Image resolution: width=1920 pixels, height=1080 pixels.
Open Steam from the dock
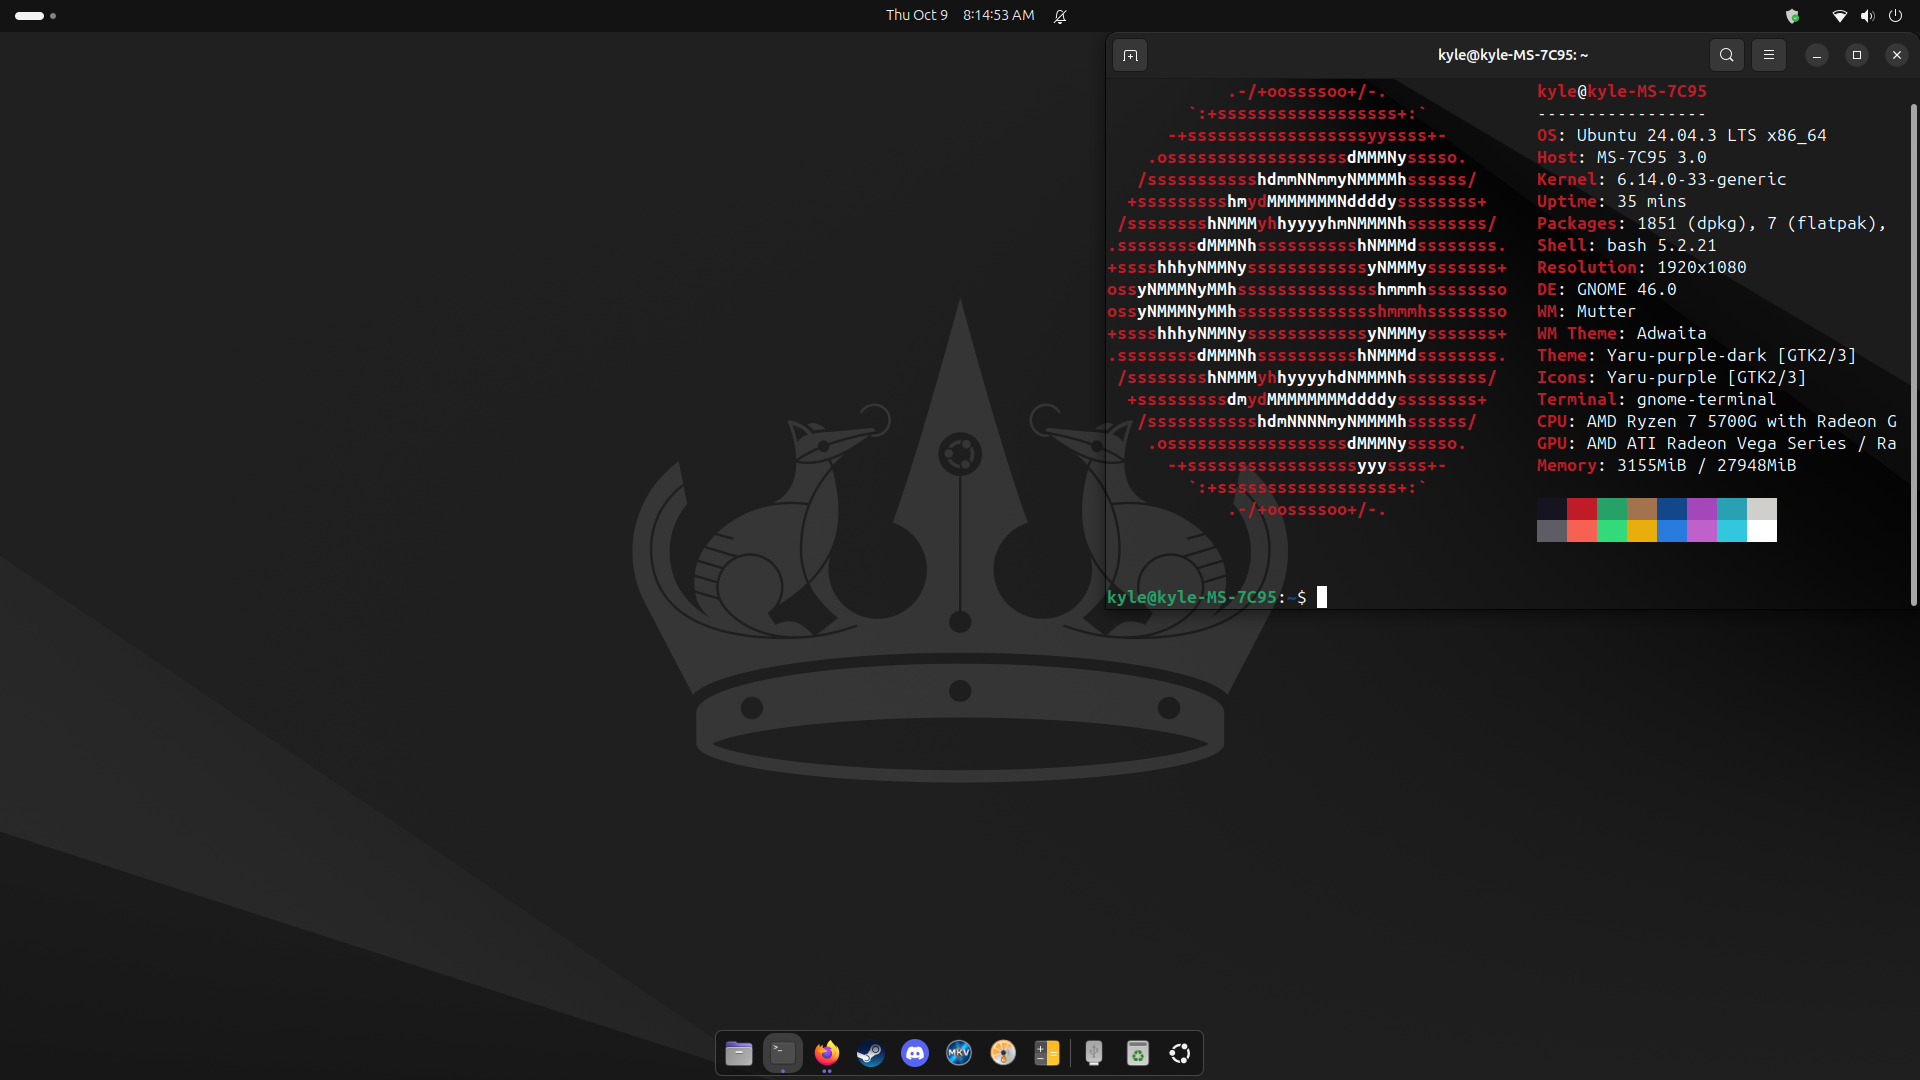pyautogui.click(x=870, y=1053)
